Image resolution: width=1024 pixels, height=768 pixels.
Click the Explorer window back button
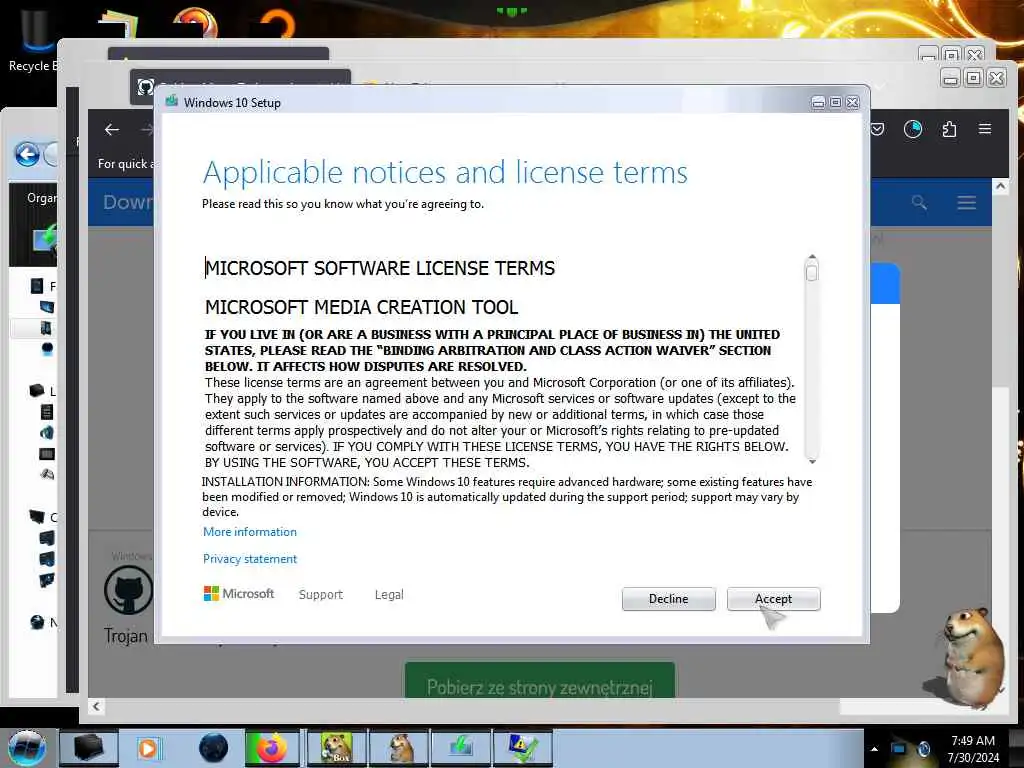pyautogui.click(x=27, y=154)
